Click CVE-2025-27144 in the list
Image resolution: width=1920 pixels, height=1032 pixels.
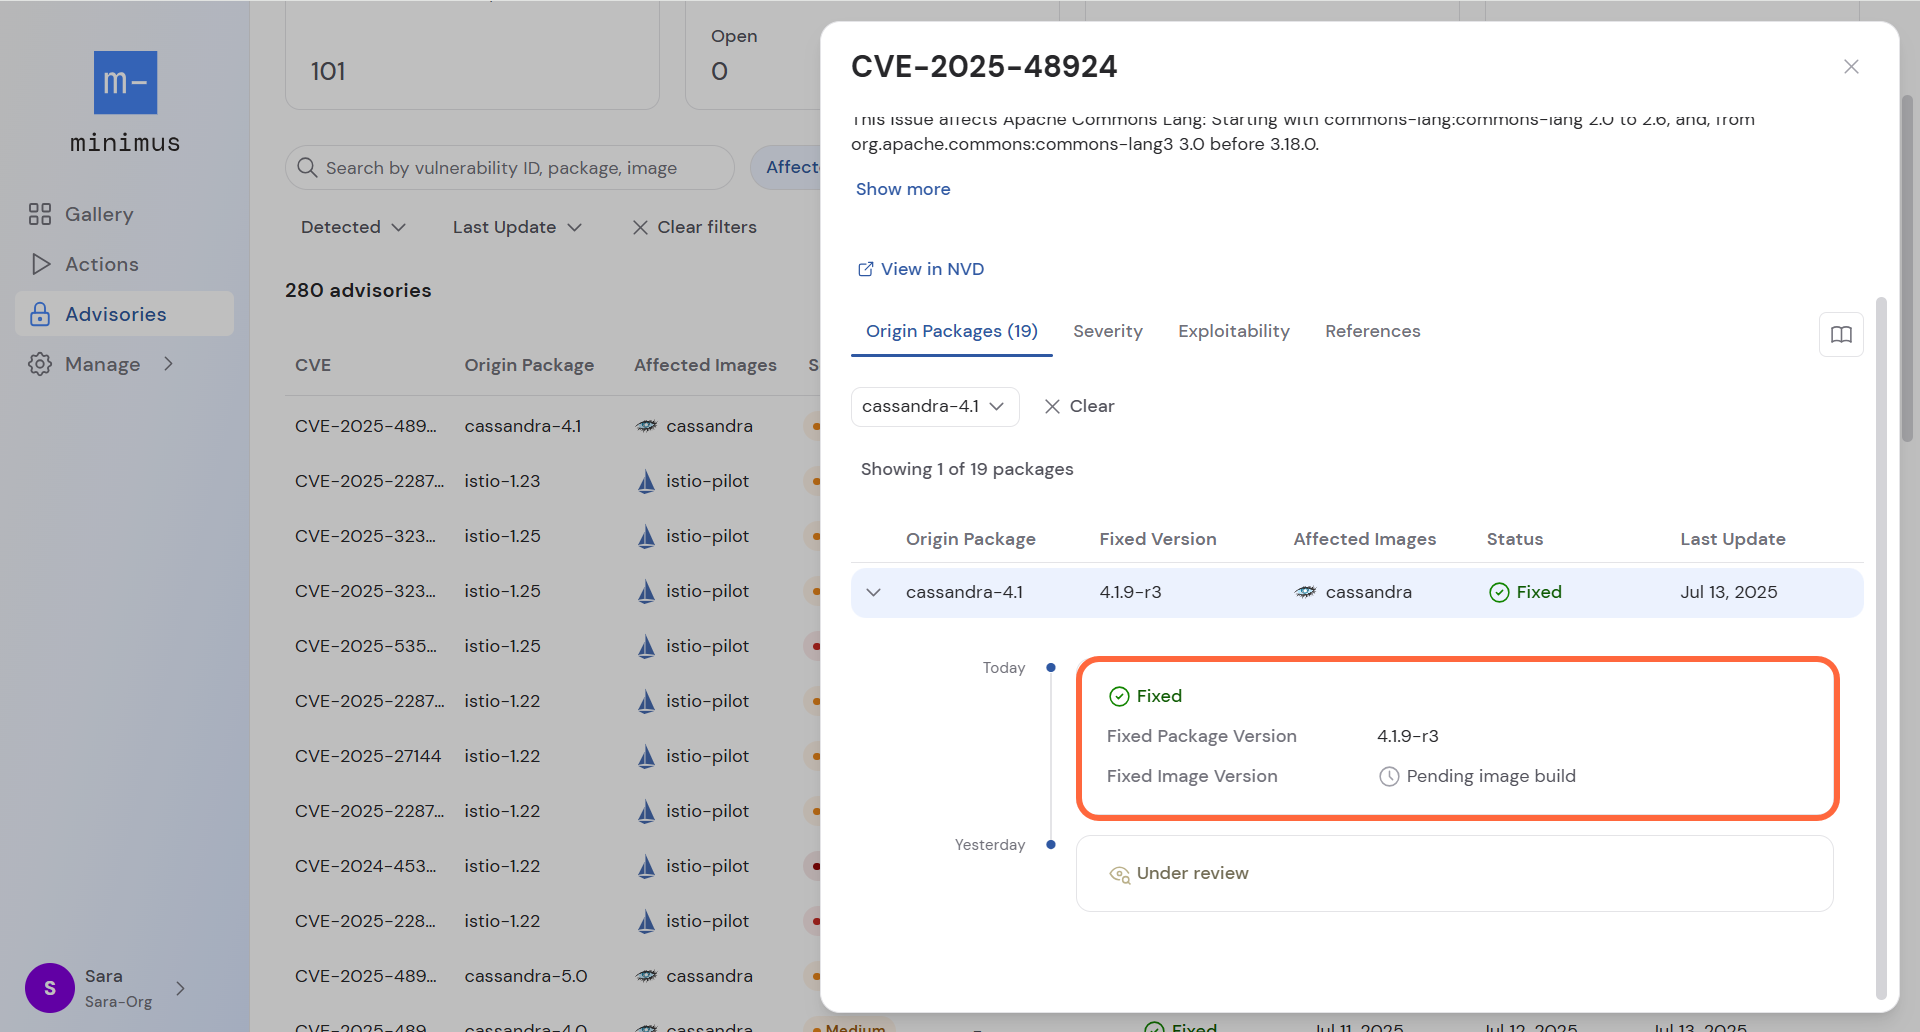coord(368,756)
